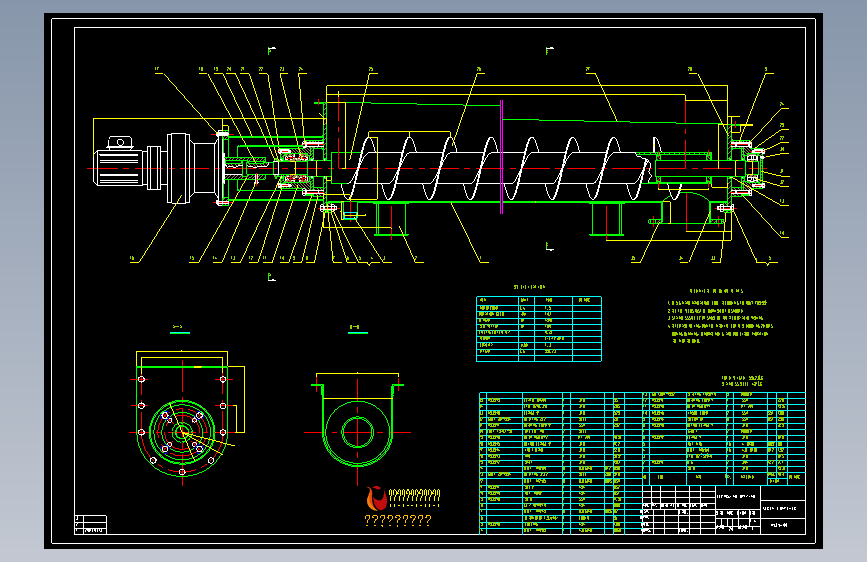Select the support leg under the trough near the motor
Screen dimensions: 867x562
[x=391, y=219]
